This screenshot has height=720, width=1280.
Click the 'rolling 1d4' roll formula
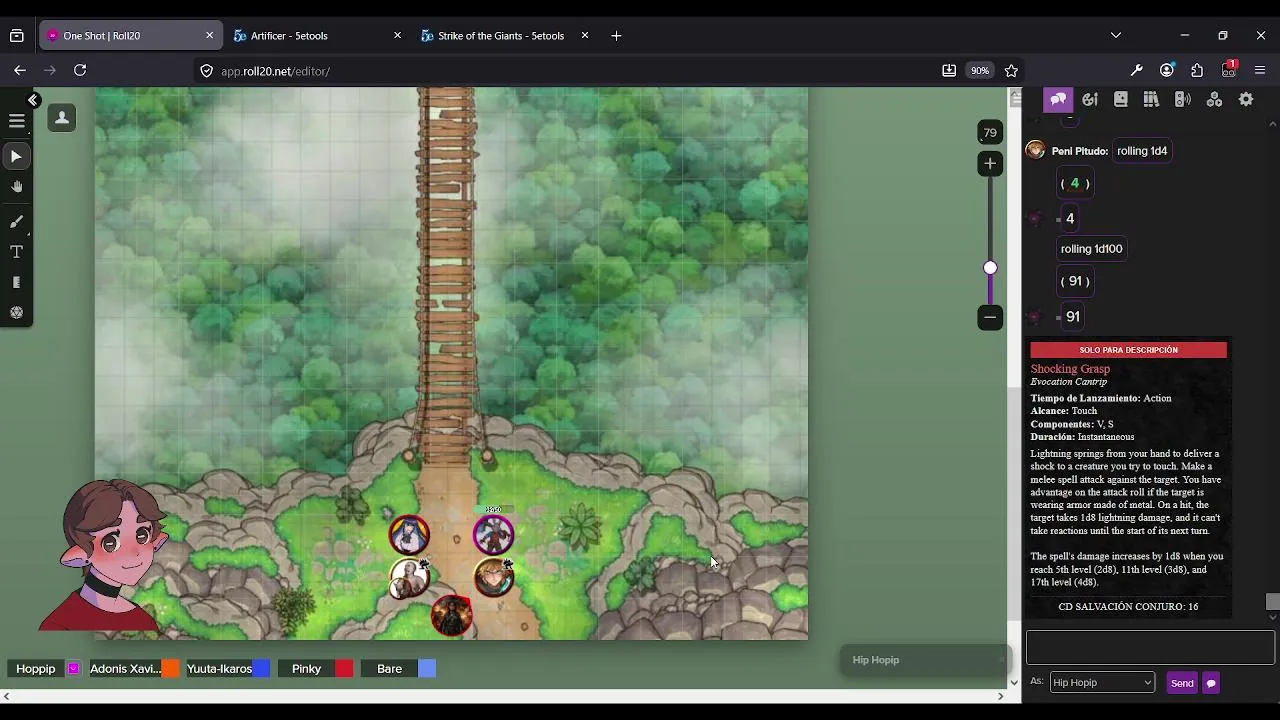pos(1142,151)
